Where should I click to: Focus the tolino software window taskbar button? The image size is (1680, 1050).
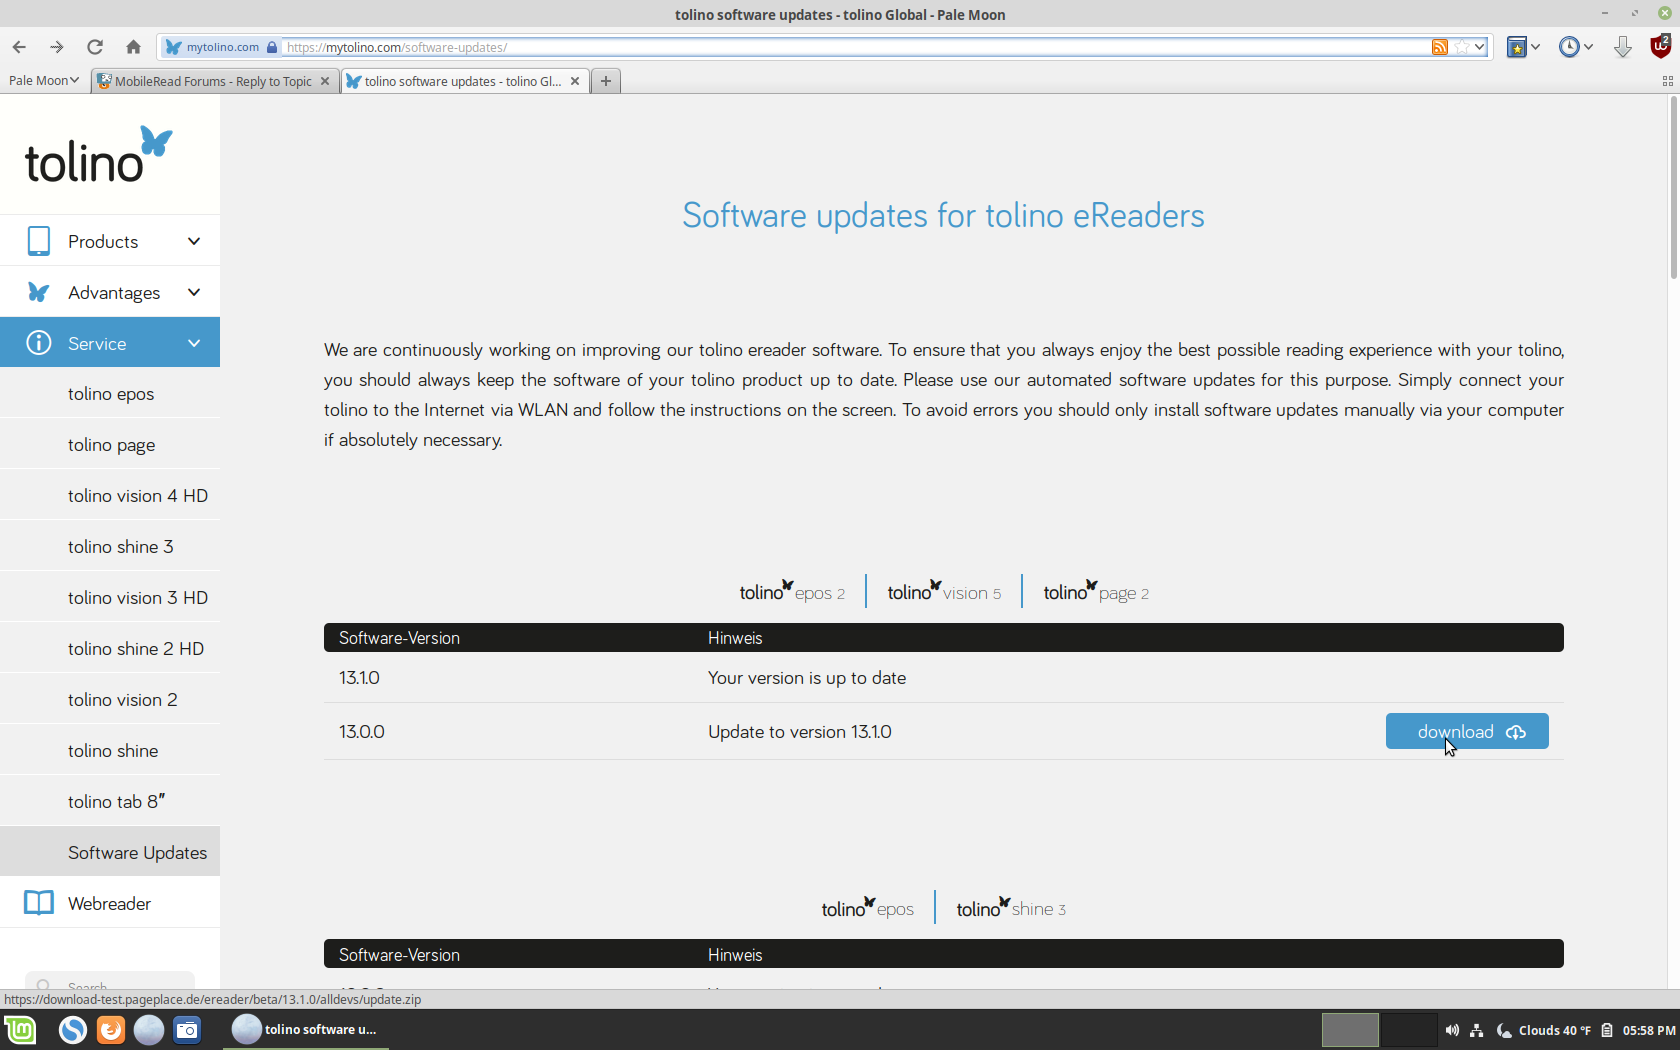(305, 1029)
